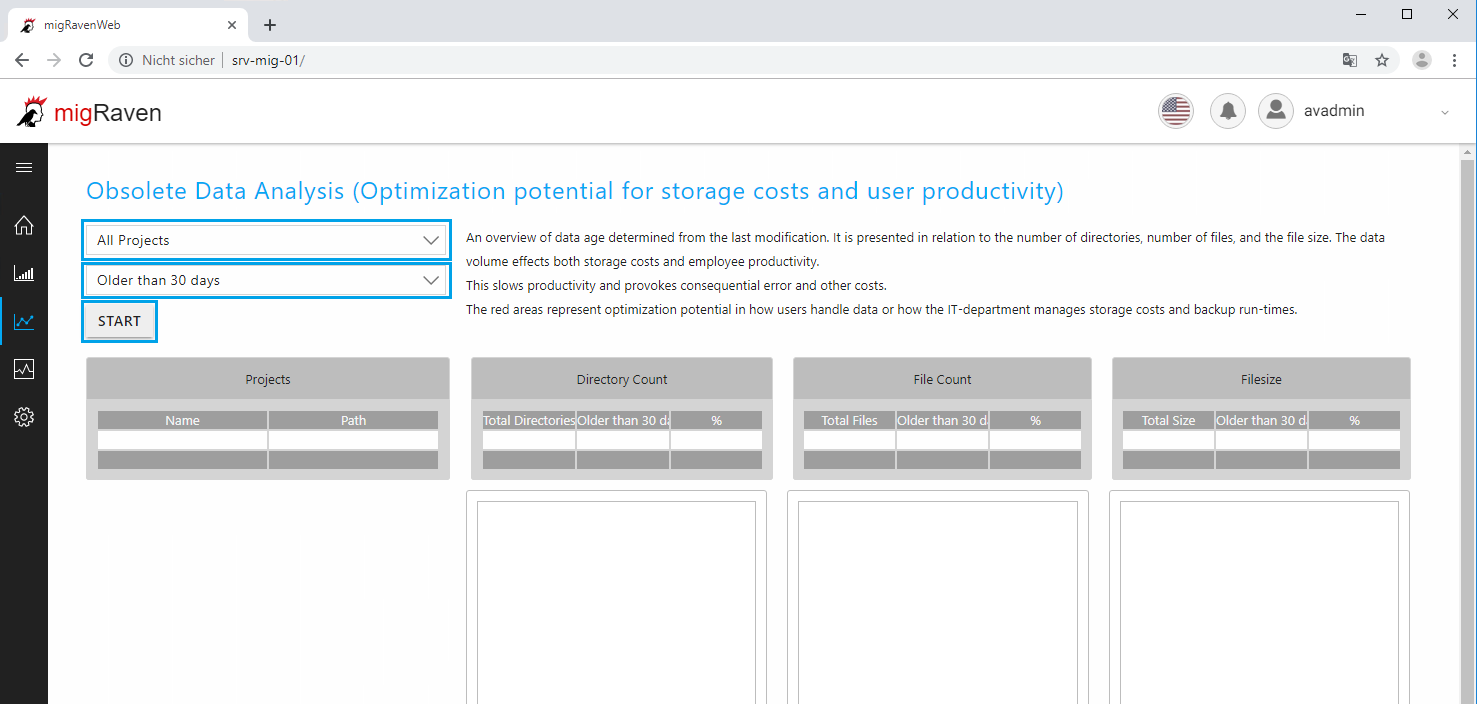Click the Older than 30 d header under File Count
Viewport: 1477px width, 704px height.
[x=942, y=420]
